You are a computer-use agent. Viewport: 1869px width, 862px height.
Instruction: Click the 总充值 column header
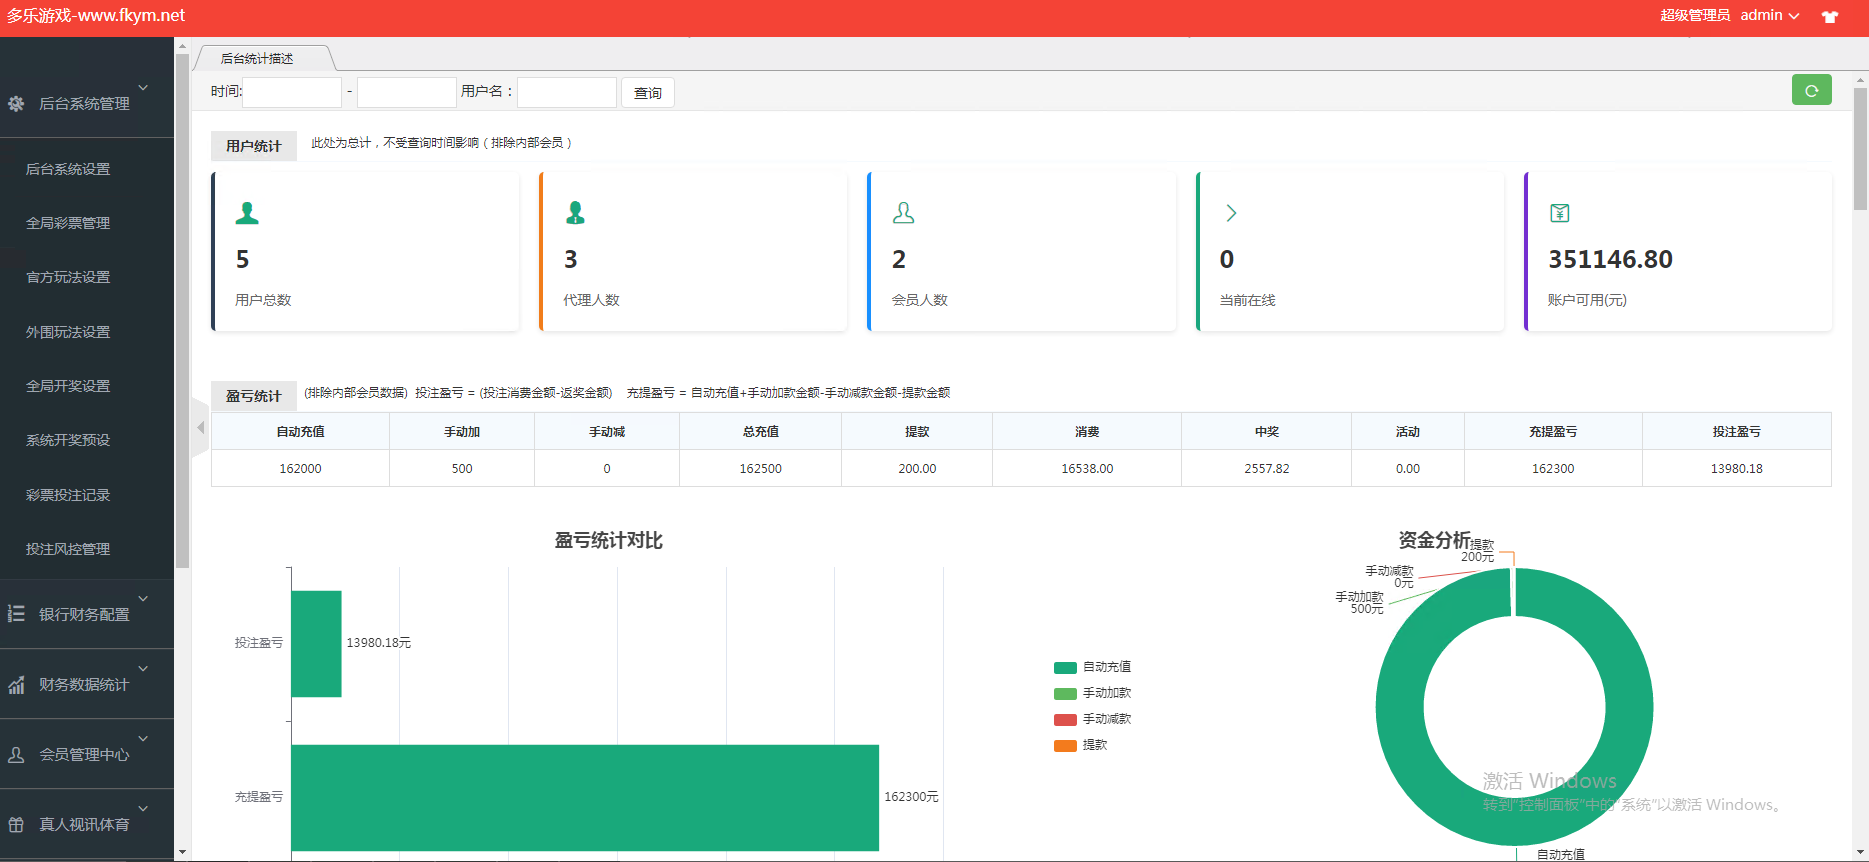(760, 432)
